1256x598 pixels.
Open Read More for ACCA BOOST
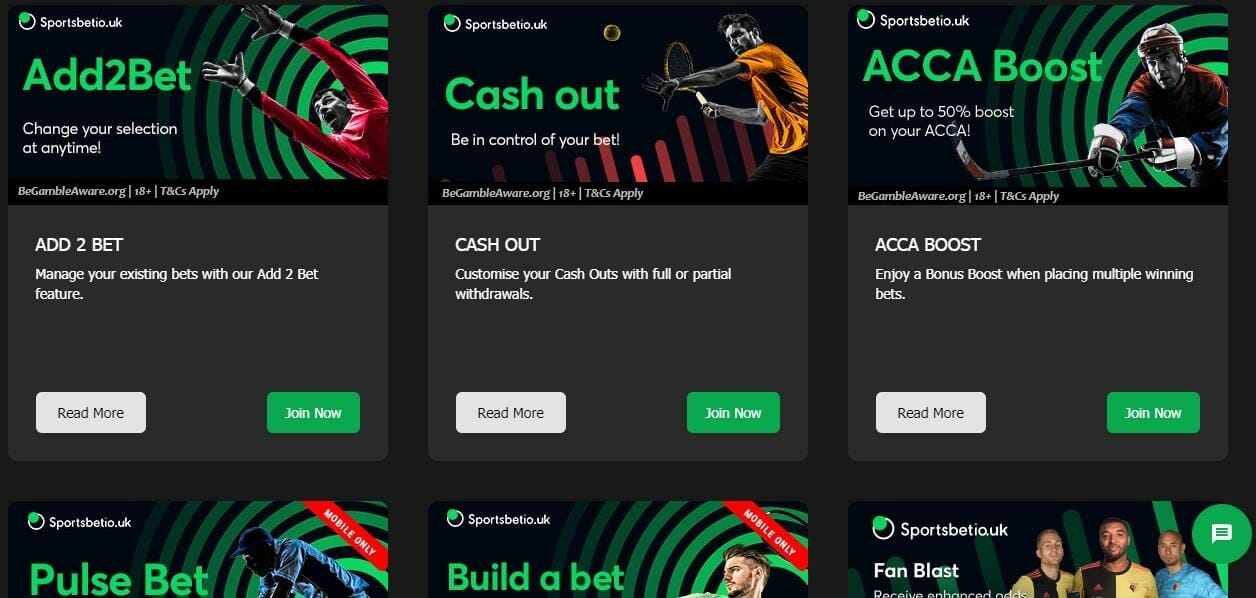point(931,413)
